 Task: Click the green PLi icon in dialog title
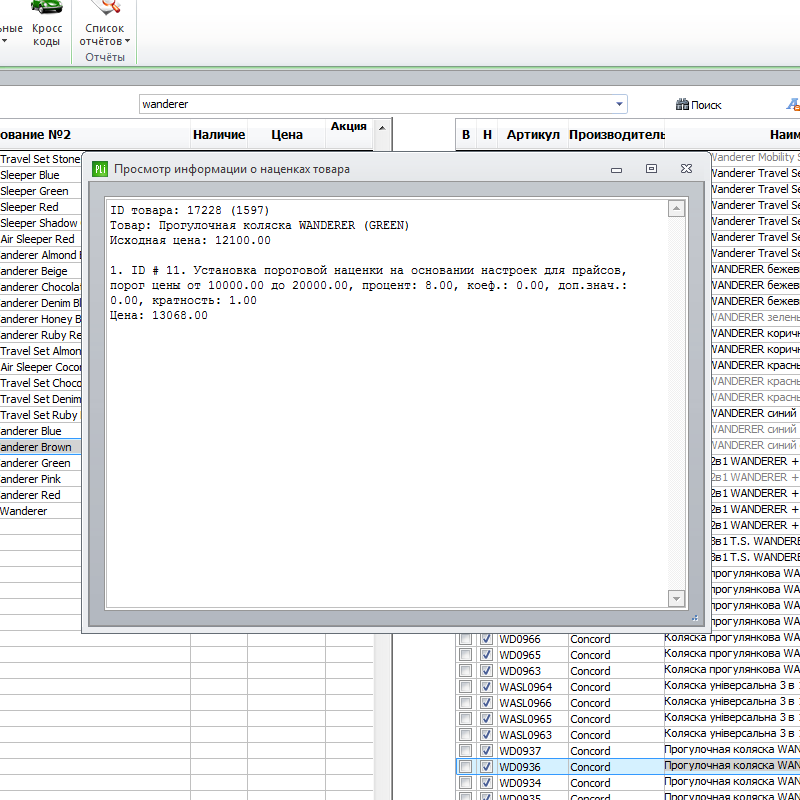pos(100,169)
